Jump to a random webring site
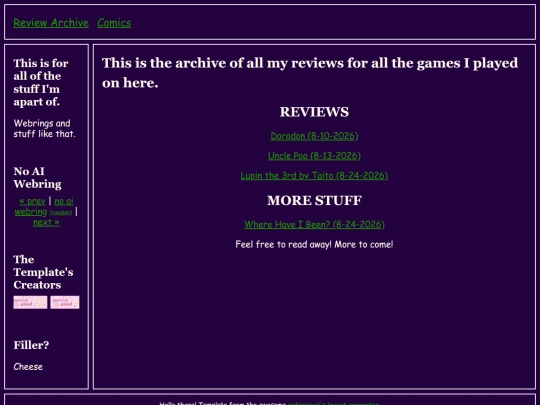 pyautogui.click(x=61, y=212)
